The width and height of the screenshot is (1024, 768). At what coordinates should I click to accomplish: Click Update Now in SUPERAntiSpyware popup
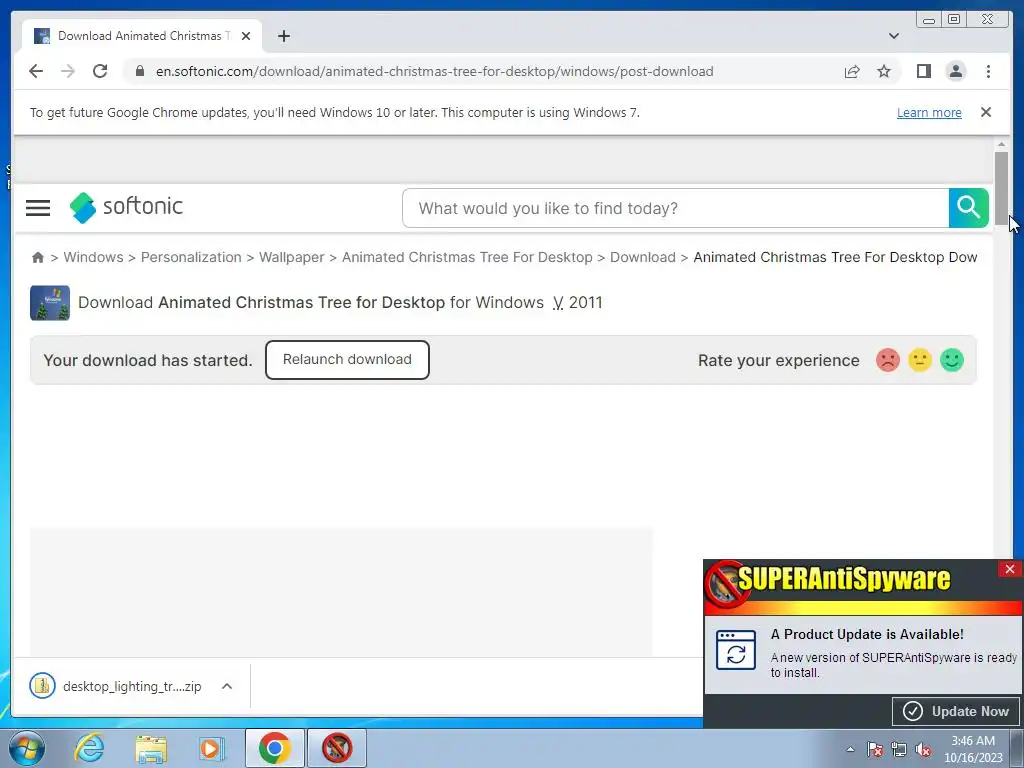tap(956, 711)
